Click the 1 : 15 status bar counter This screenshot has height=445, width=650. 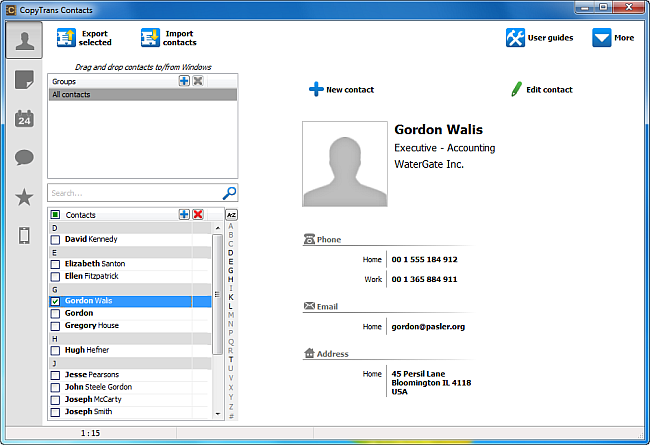point(90,433)
